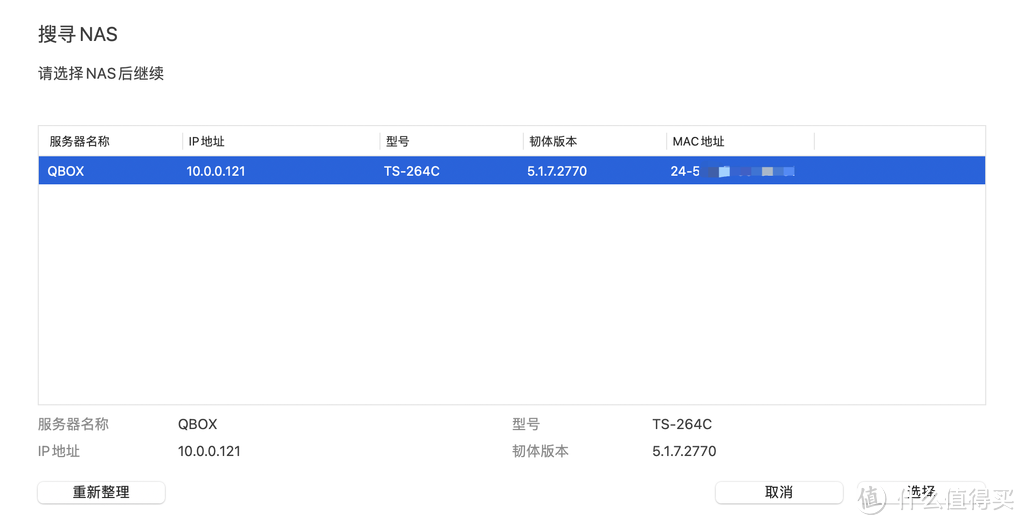This screenshot has height=525, width=1024.
Task: Click TS-264C value in details below list
Action: (682, 424)
